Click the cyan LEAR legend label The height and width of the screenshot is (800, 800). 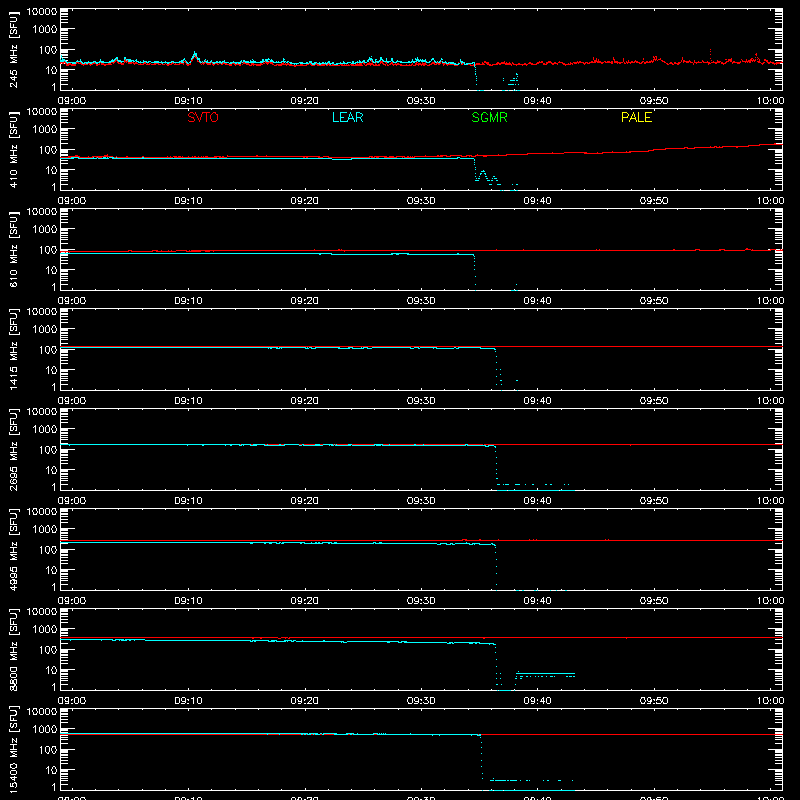coord(347,117)
